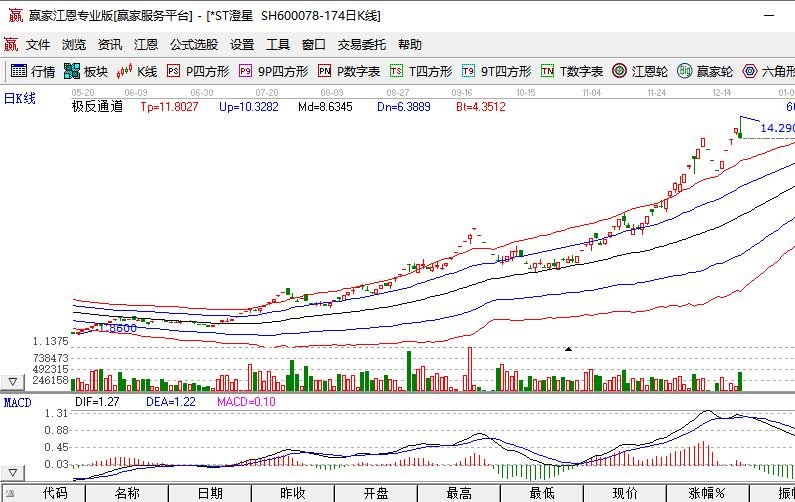This screenshot has width=795, height=502.
Task: Open the 板块 sectors toolbar icon
Action: point(86,71)
